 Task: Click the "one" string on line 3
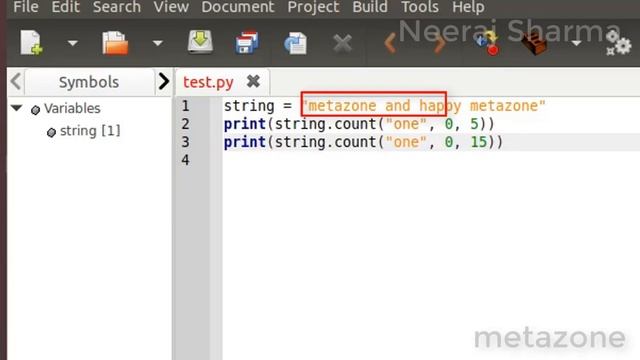tap(406, 142)
